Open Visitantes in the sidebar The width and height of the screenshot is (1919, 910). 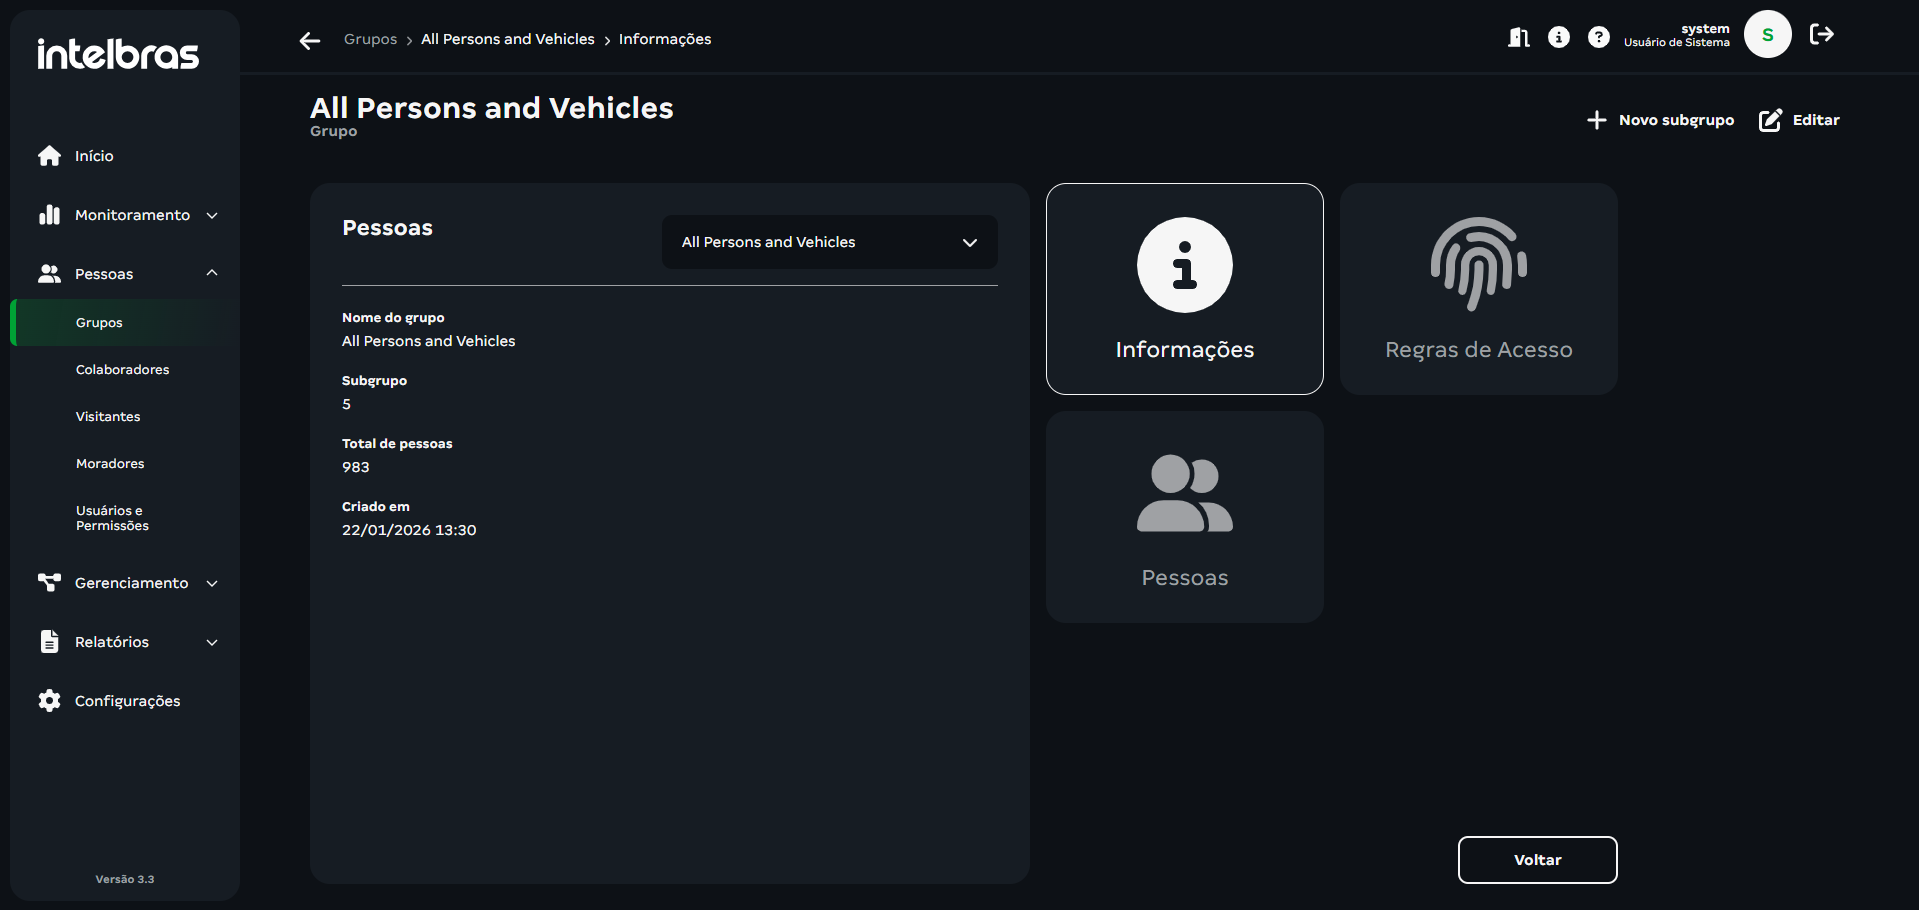click(x=108, y=417)
